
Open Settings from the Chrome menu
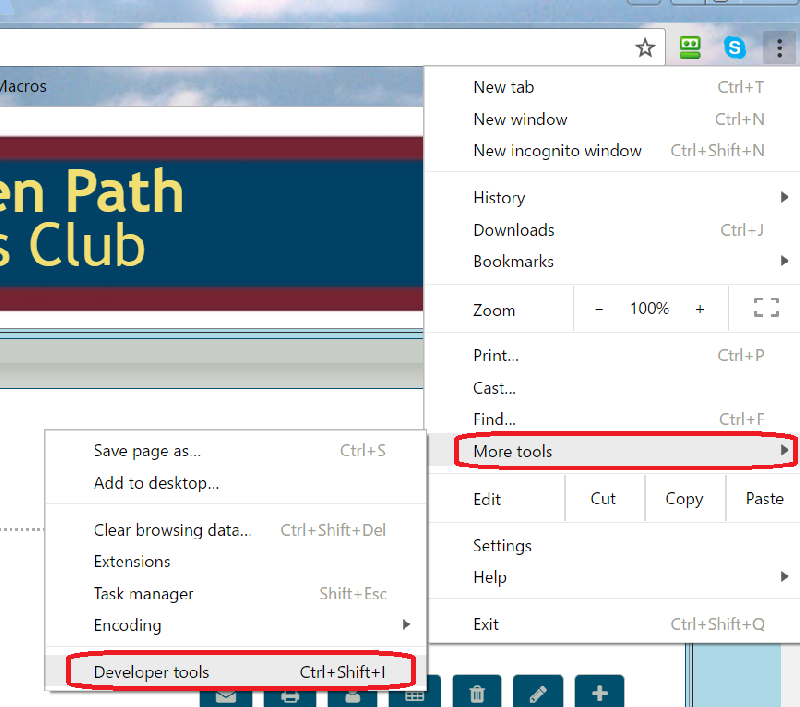pos(502,545)
